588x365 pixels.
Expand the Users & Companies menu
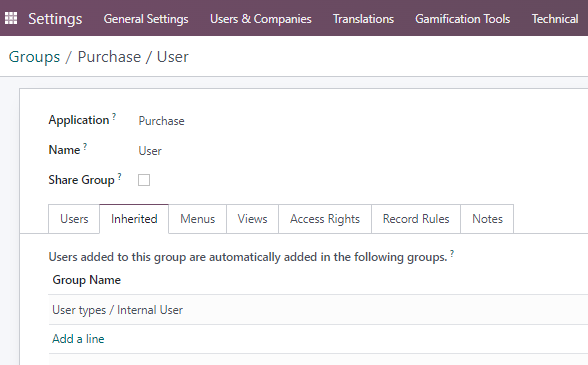pyautogui.click(x=261, y=19)
